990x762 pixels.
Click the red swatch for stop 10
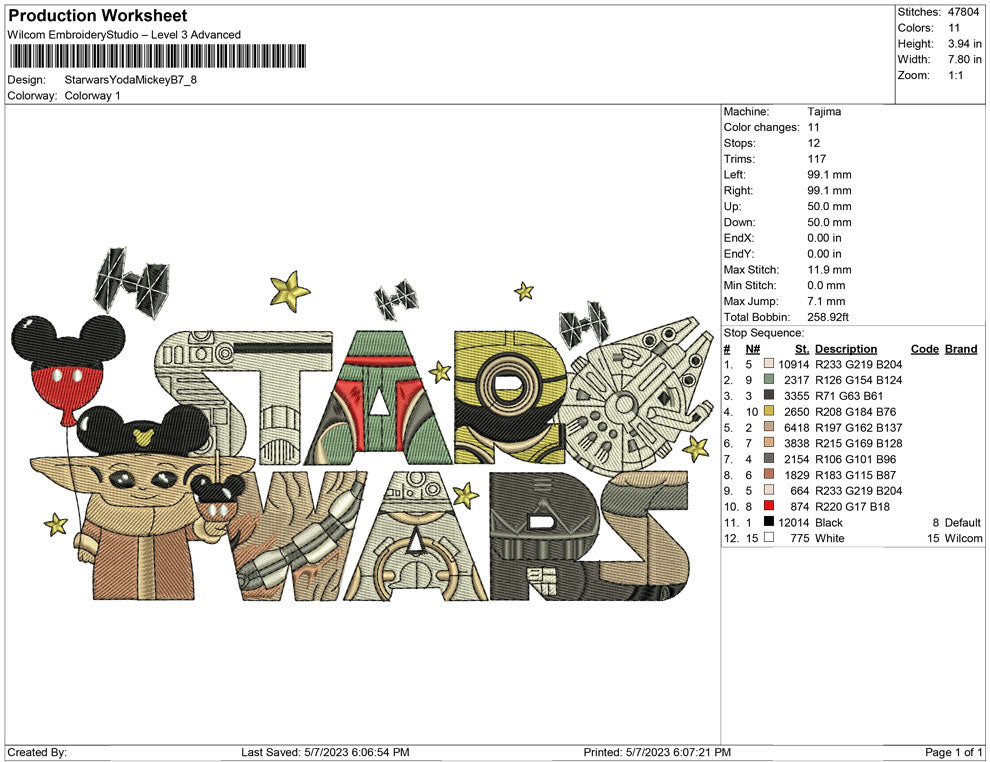click(x=768, y=506)
